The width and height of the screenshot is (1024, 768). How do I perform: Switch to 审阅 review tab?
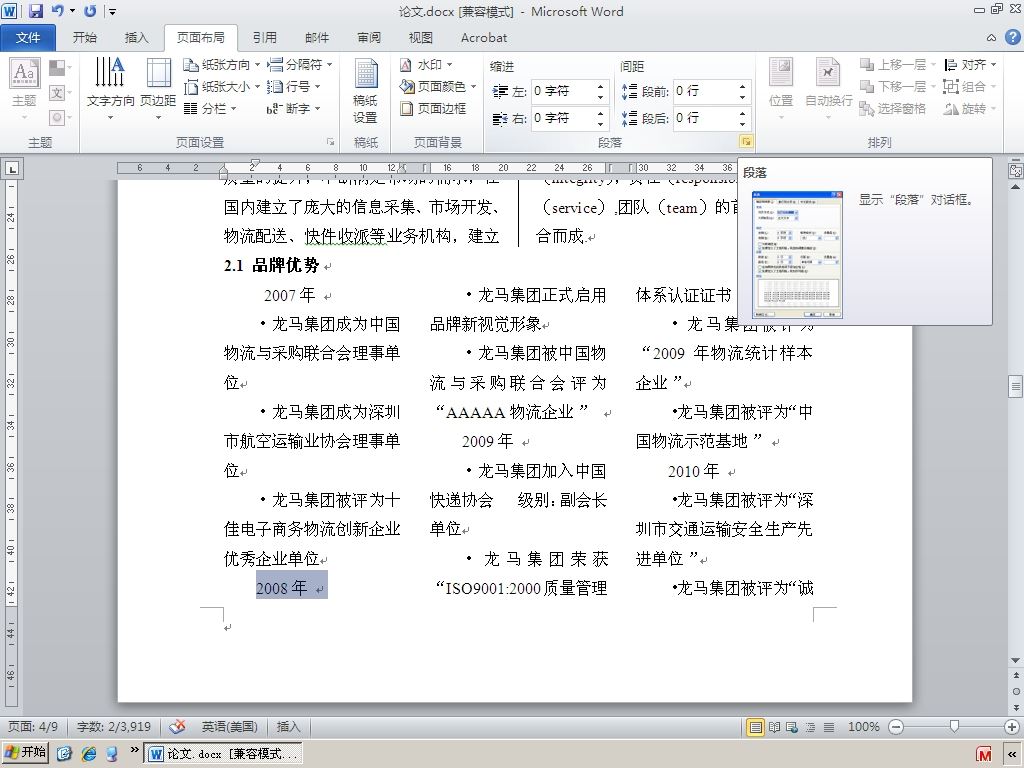click(369, 38)
